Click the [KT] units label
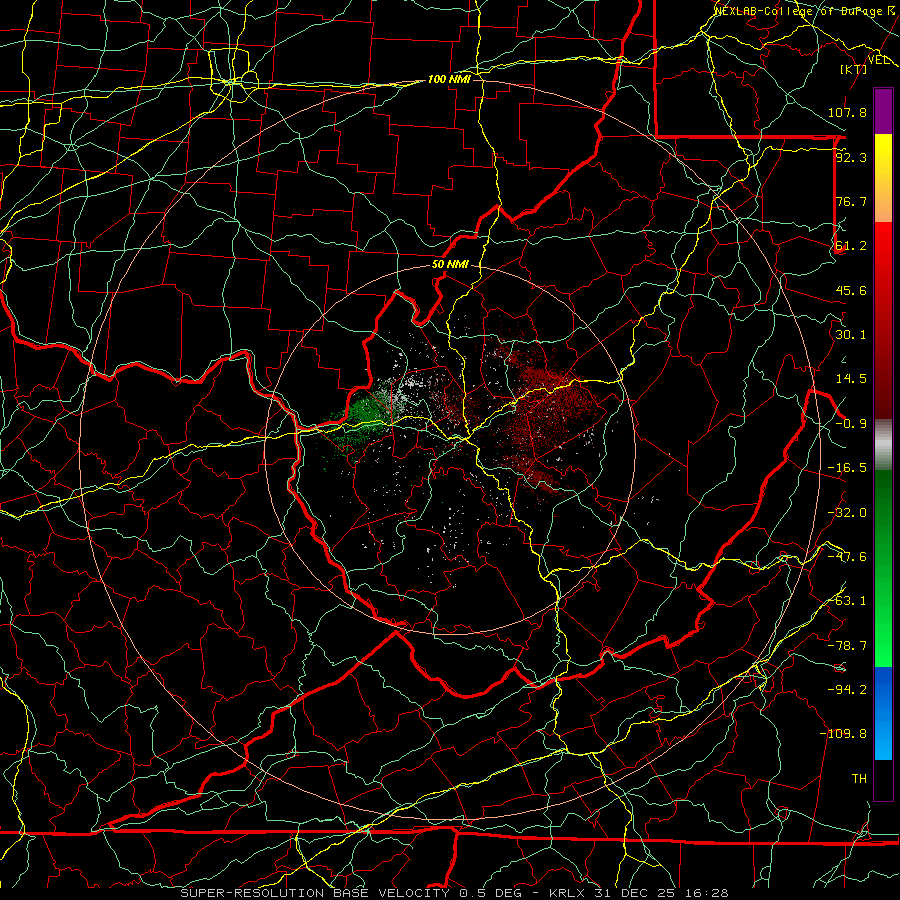 click(x=854, y=69)
